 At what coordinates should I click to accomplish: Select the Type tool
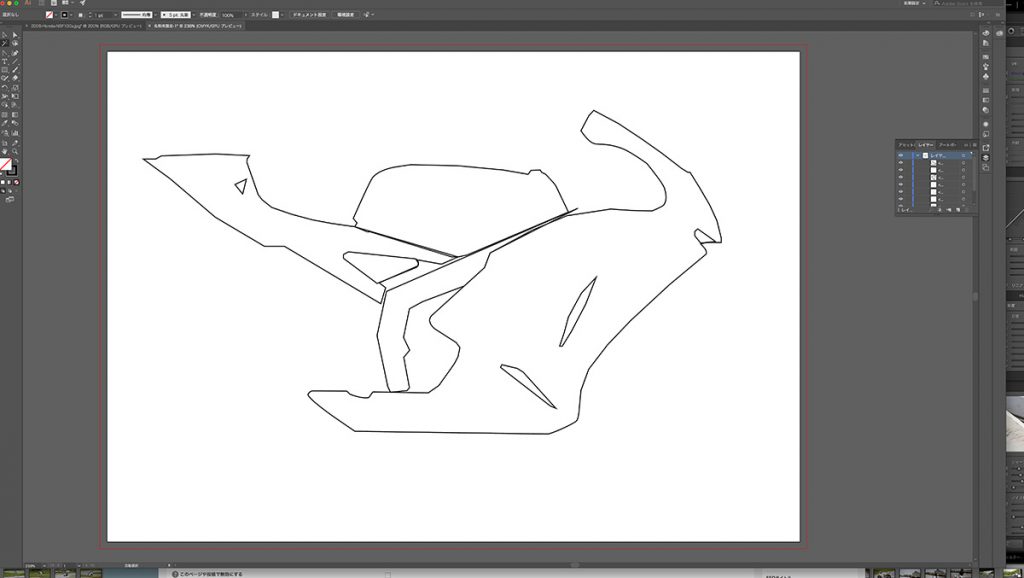(x=4, y=61)
